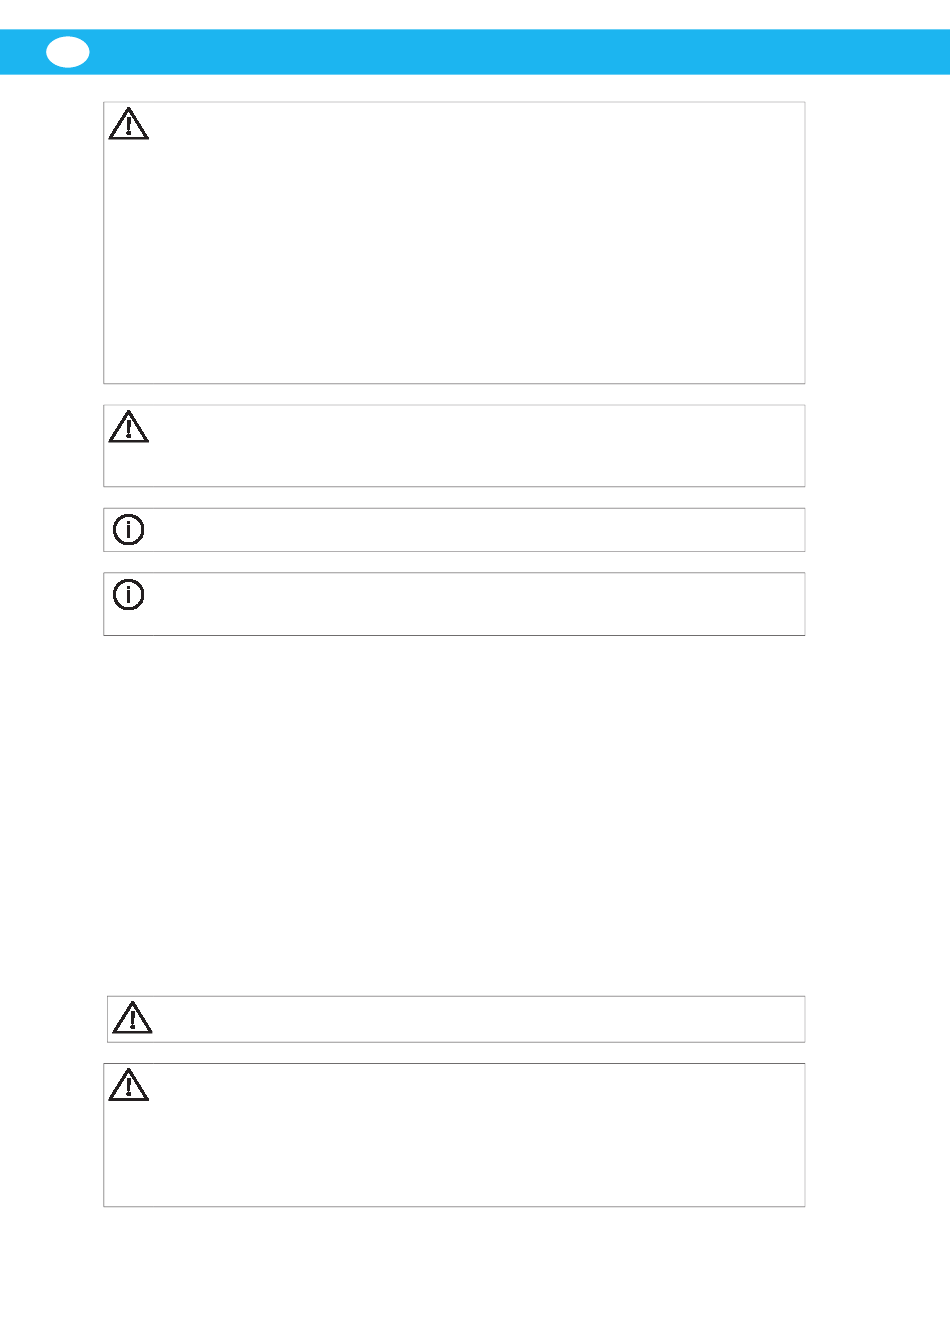The image size is (950, 1344).
Task: Click the blank margin below the bottommost box
Action: click(475, 1275)
